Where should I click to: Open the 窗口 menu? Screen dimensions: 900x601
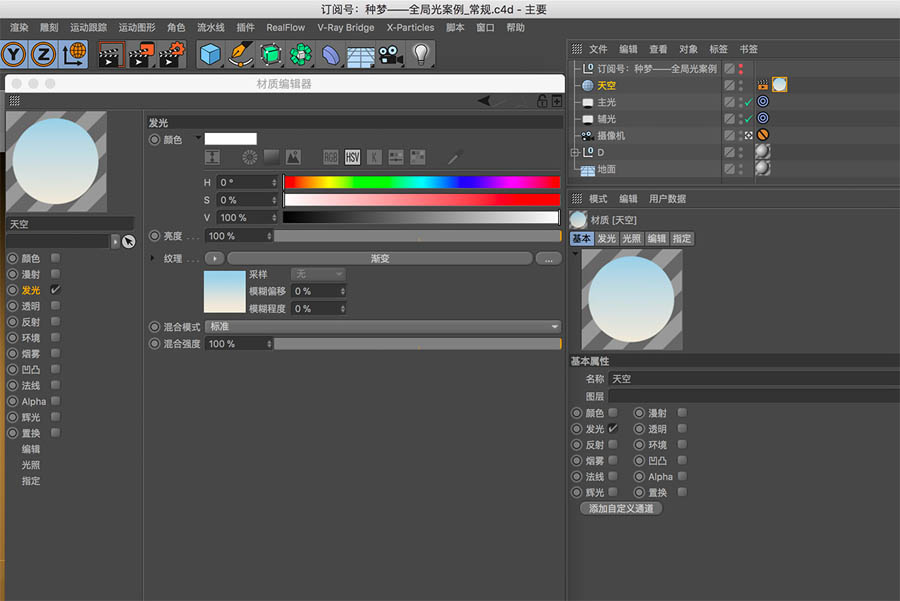click(486, 27)
